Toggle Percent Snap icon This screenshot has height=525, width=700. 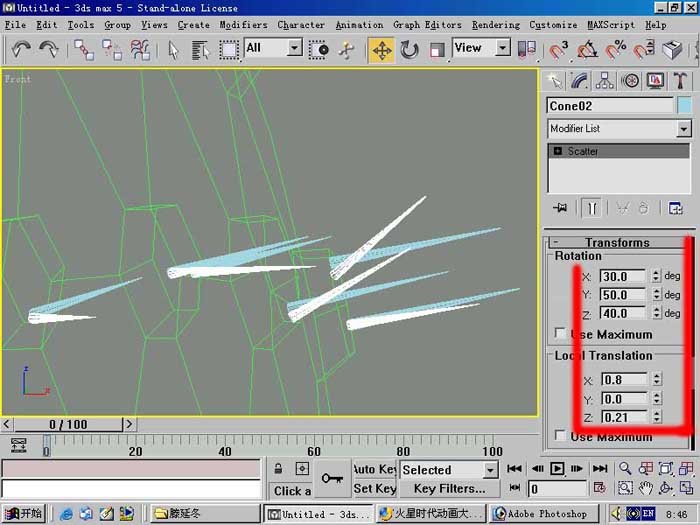click(616, 50)
